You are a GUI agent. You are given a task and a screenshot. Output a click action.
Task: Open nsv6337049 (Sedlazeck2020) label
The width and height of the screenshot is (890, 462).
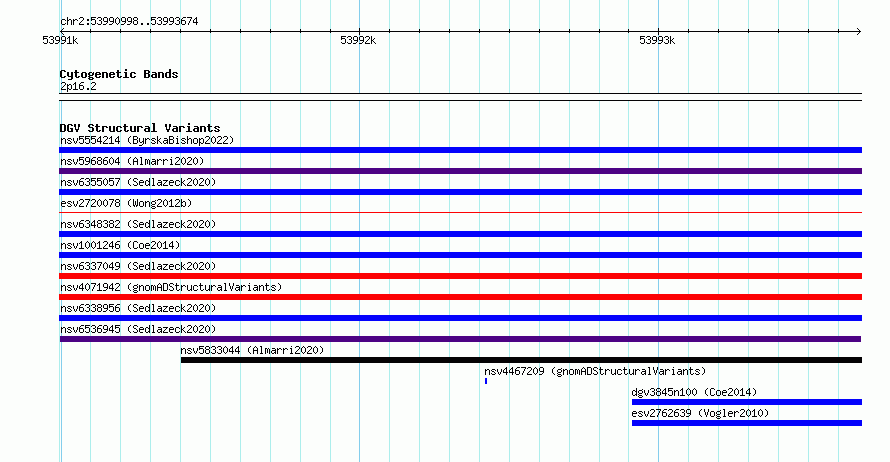pyautogui.click(x=138, y=266)
